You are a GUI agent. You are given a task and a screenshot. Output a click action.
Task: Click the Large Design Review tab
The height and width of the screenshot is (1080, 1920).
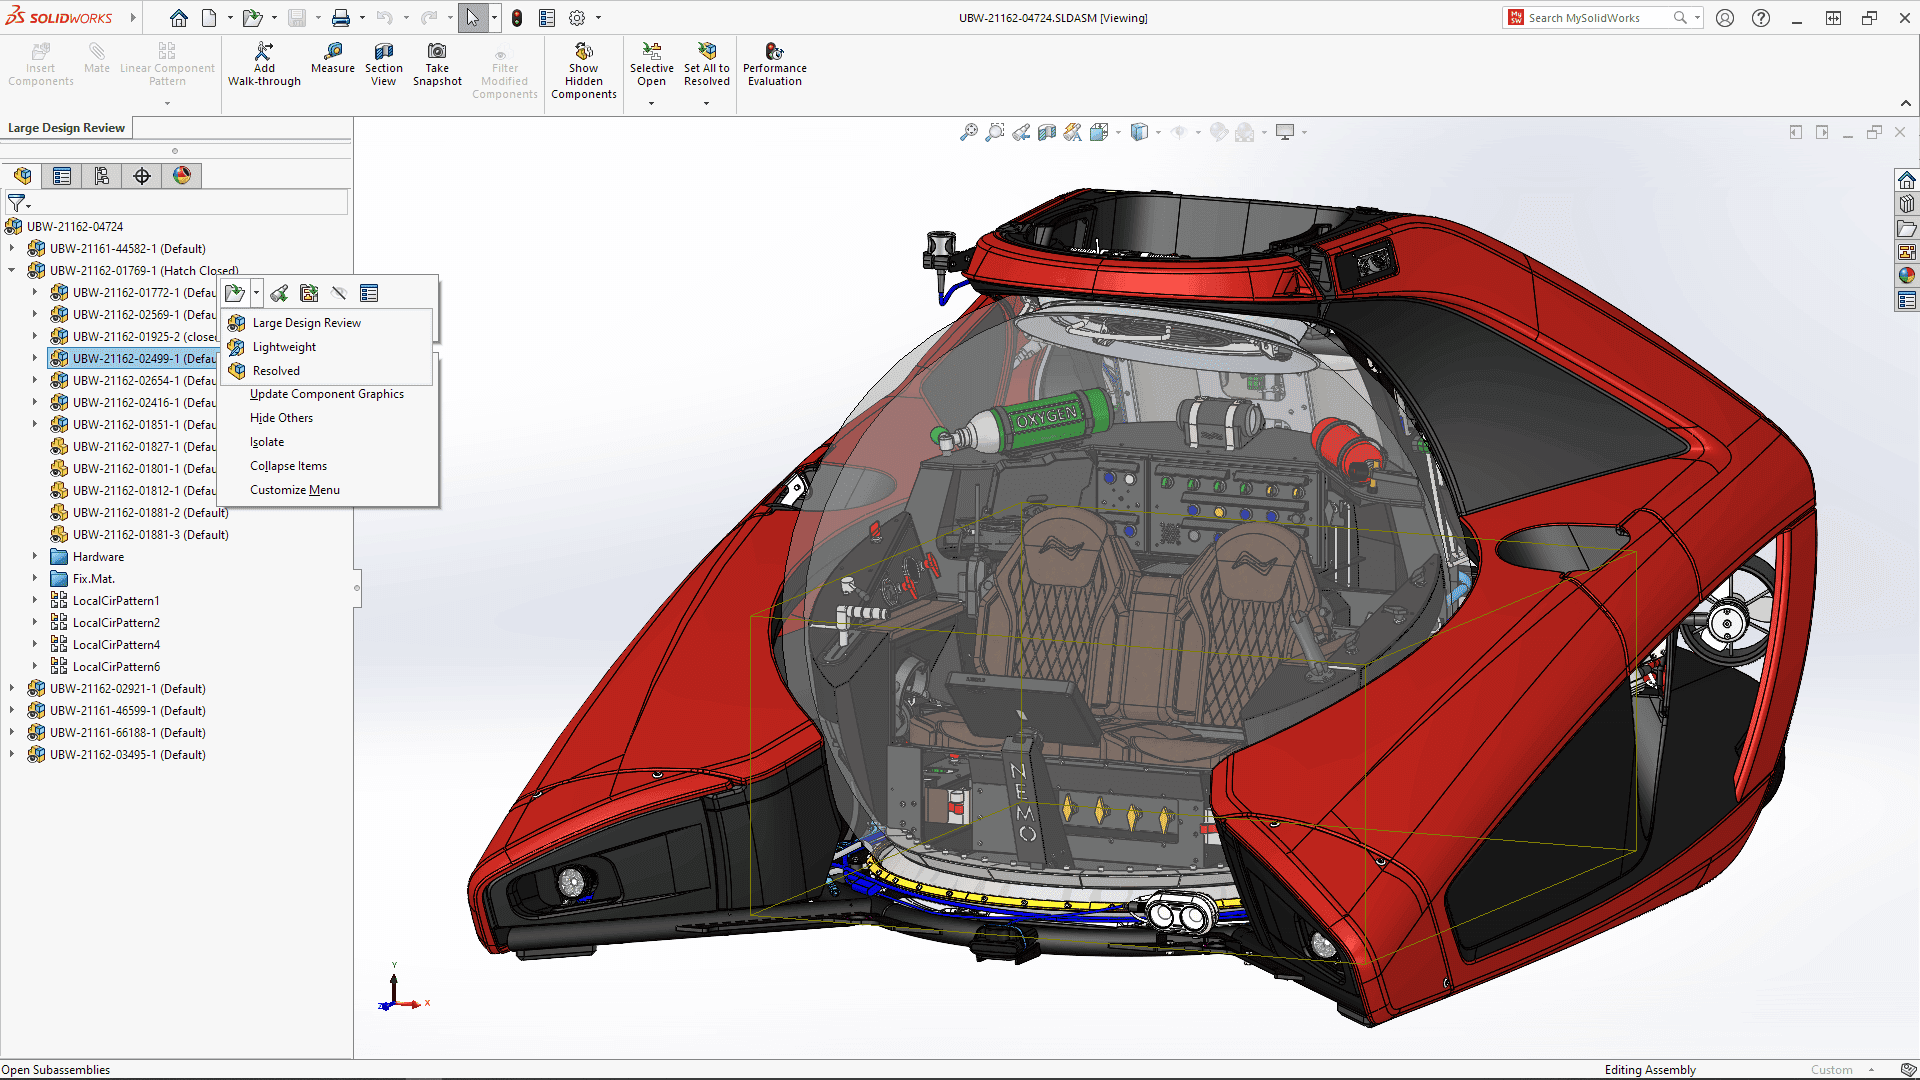pos(65,128)
